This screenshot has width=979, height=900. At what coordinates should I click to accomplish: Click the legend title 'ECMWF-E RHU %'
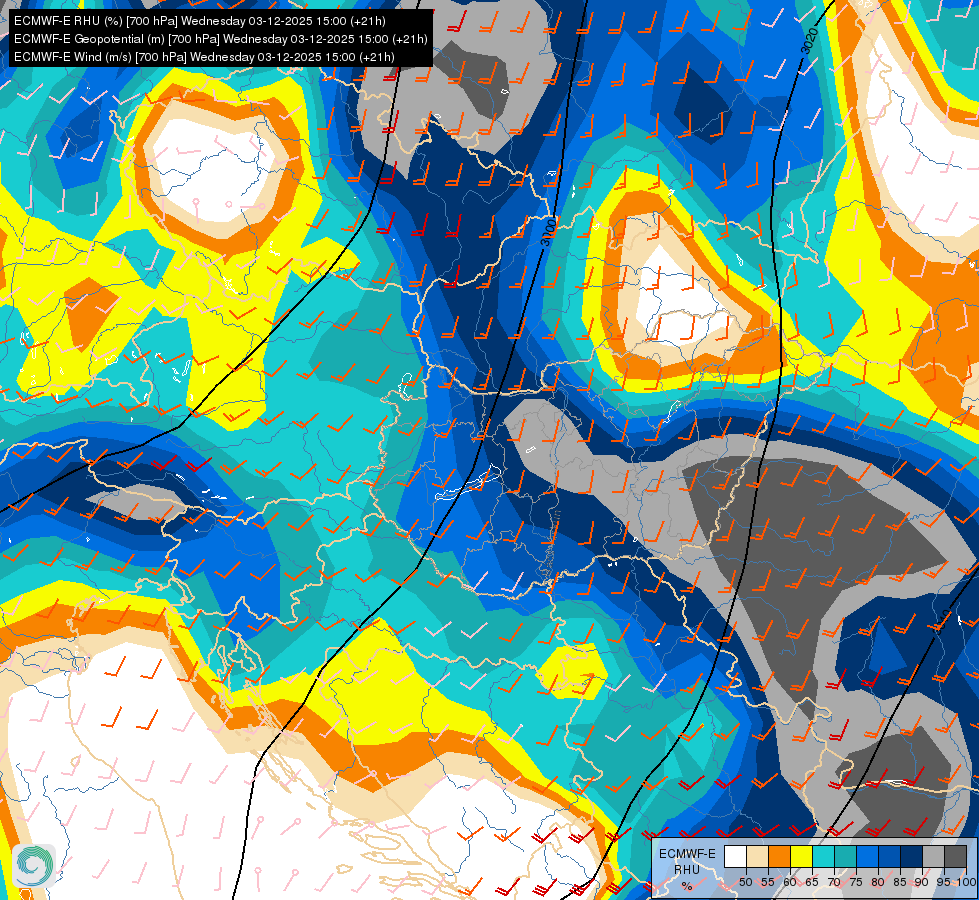point(687,869)
